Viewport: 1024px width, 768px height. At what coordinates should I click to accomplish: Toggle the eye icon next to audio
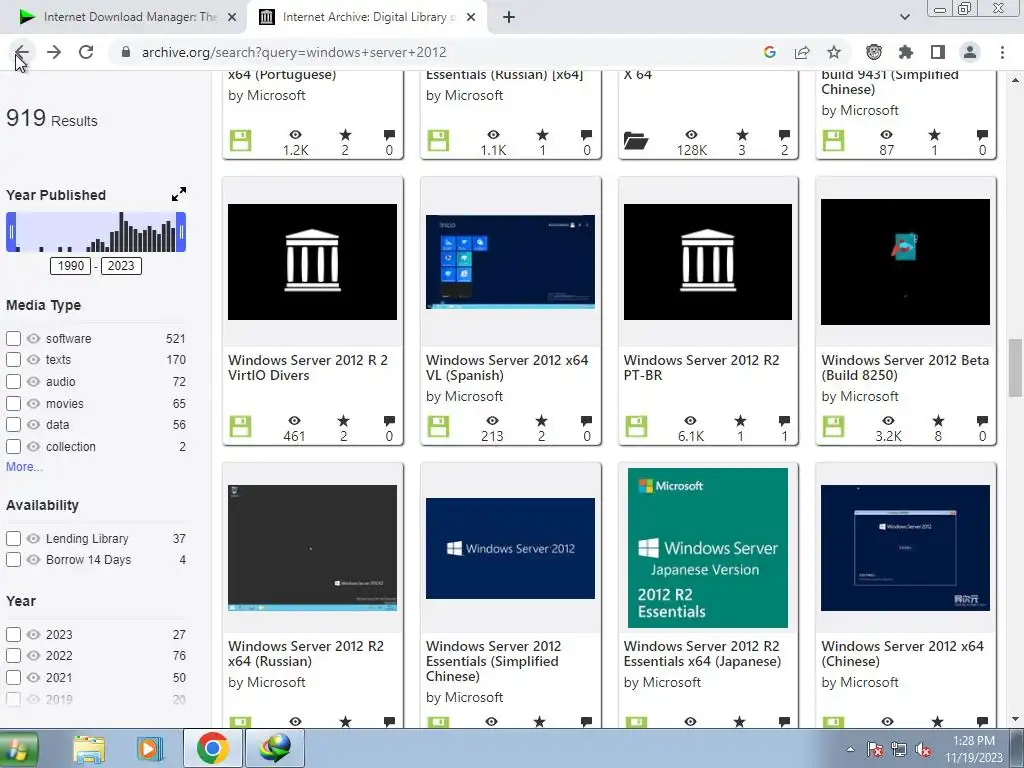click(33, 381)
